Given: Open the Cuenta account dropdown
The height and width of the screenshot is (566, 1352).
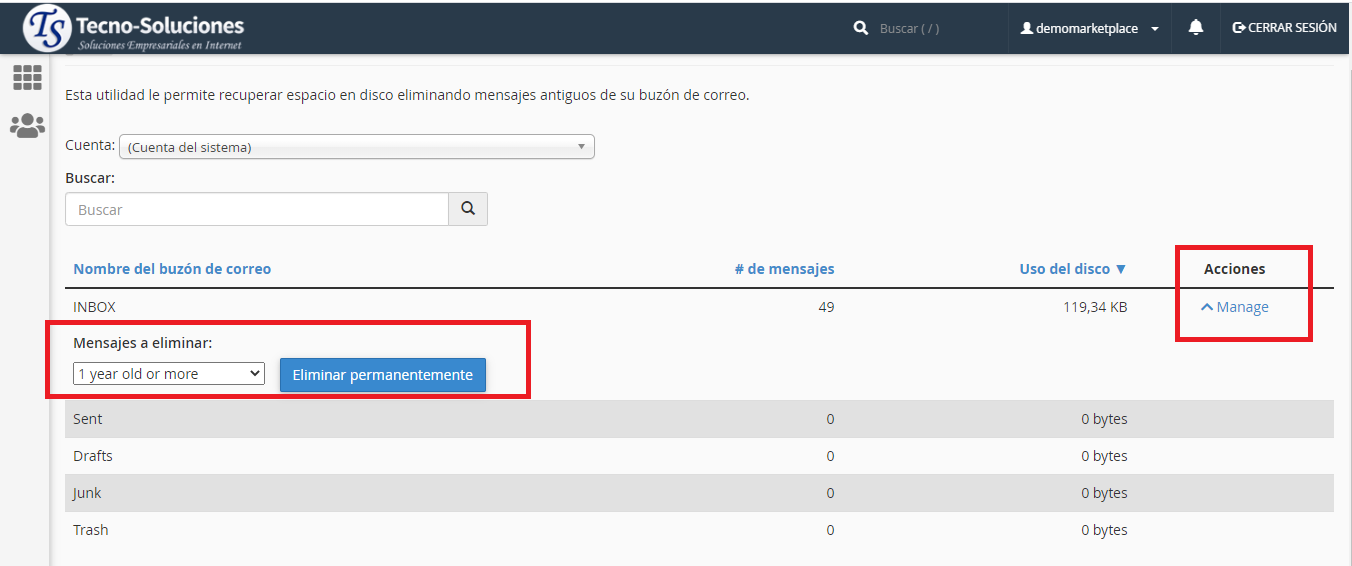Looking at the screenshot, I should [357, 147].
